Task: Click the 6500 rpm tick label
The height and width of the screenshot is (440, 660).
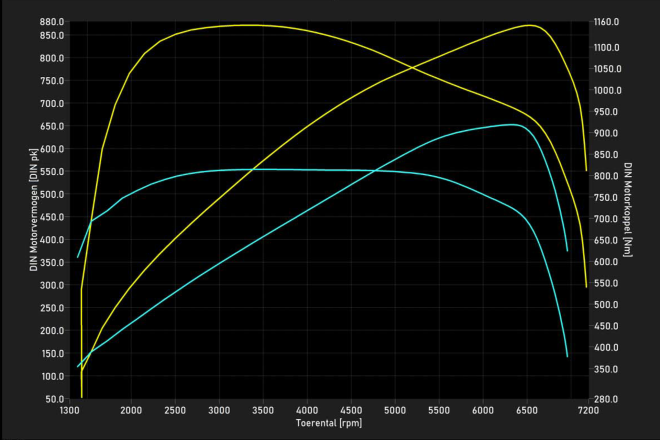Action: point(527,410)
